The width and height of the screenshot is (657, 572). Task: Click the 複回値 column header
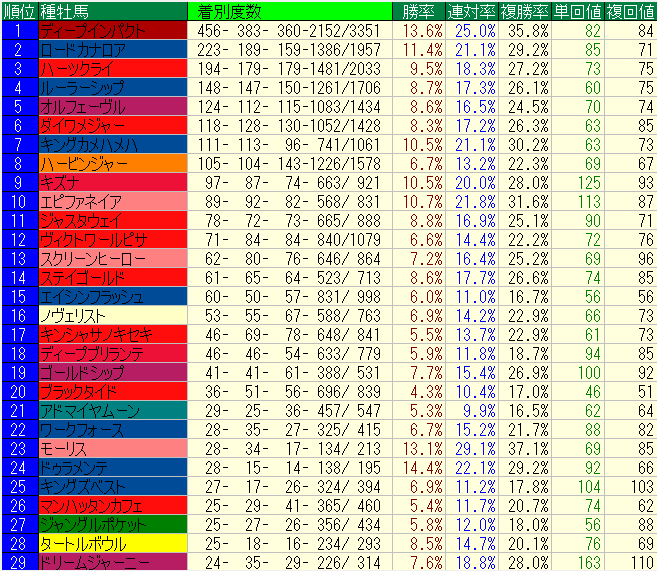point(630,11)
